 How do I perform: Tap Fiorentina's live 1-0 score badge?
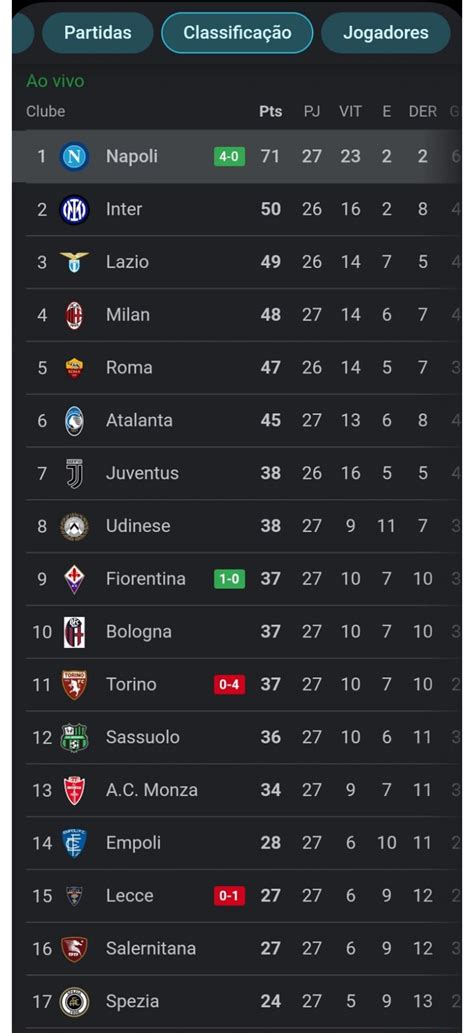click(229, 579)
